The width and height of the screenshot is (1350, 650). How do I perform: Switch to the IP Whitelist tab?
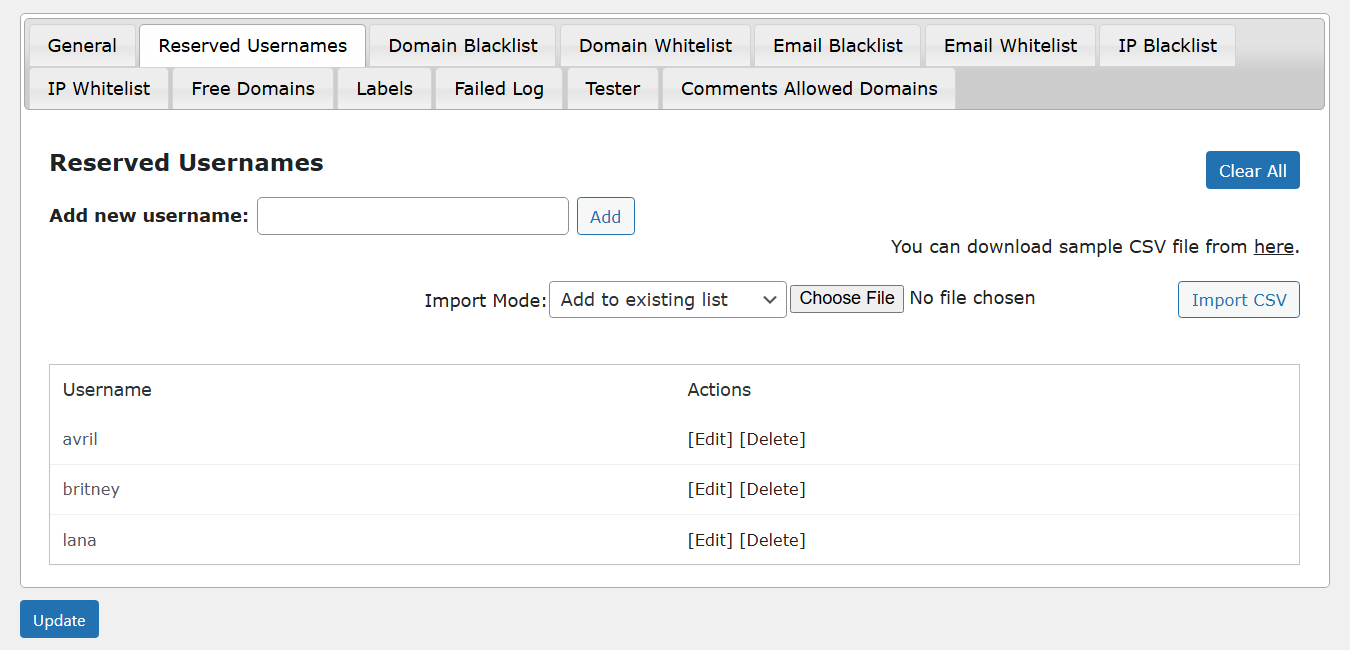tap(98, 88)
